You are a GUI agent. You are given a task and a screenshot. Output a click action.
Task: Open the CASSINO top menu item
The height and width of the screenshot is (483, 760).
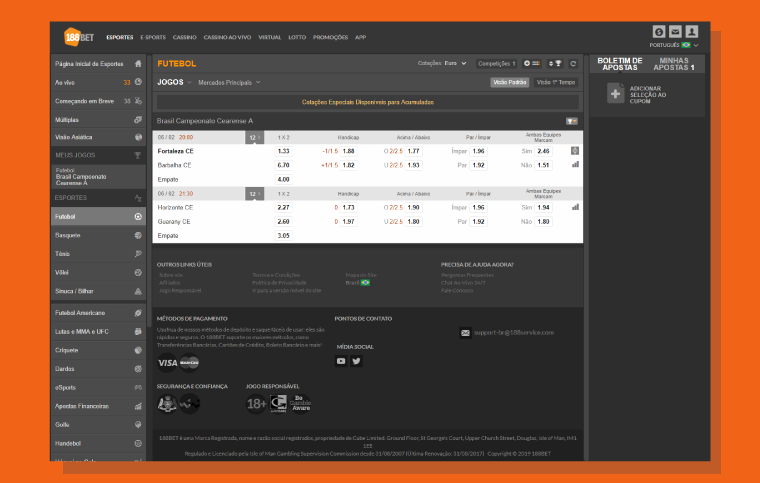coord(185,37)
